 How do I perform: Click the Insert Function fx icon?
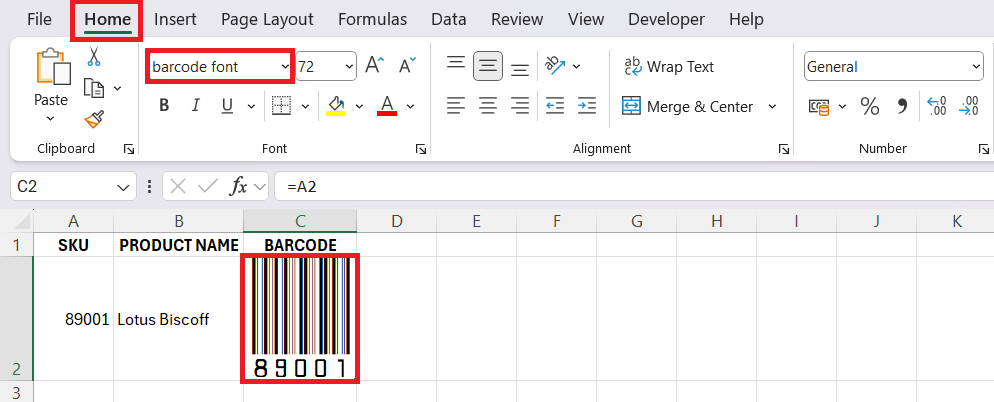(238, 186)
